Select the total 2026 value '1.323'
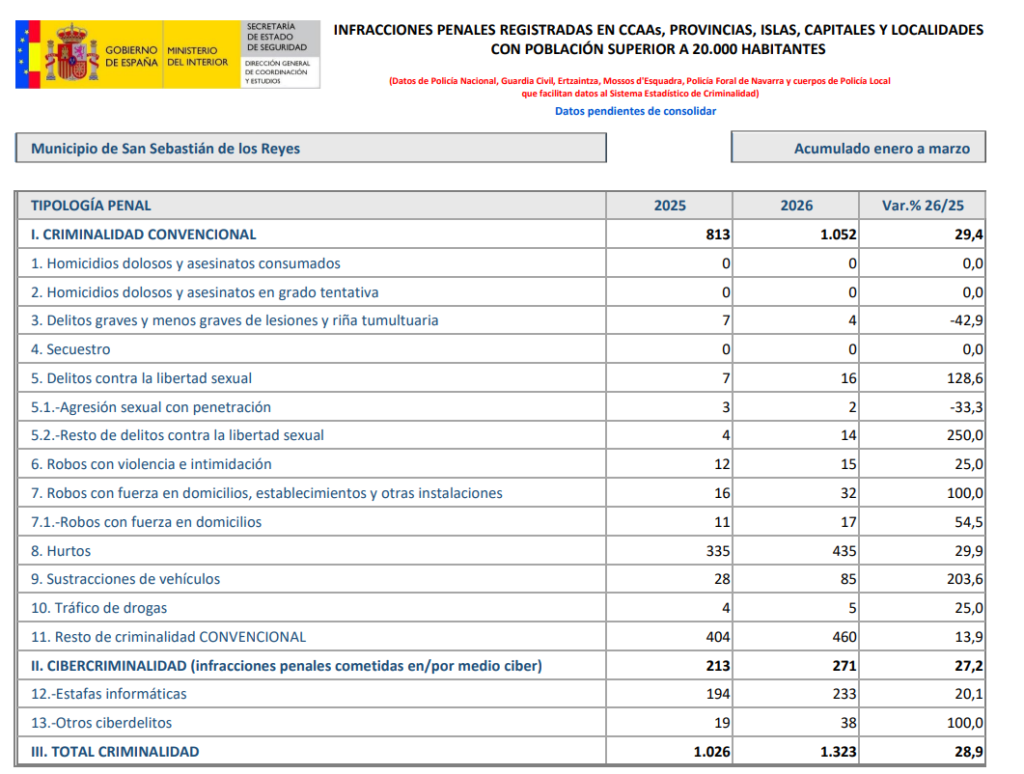 pos(839,752)
